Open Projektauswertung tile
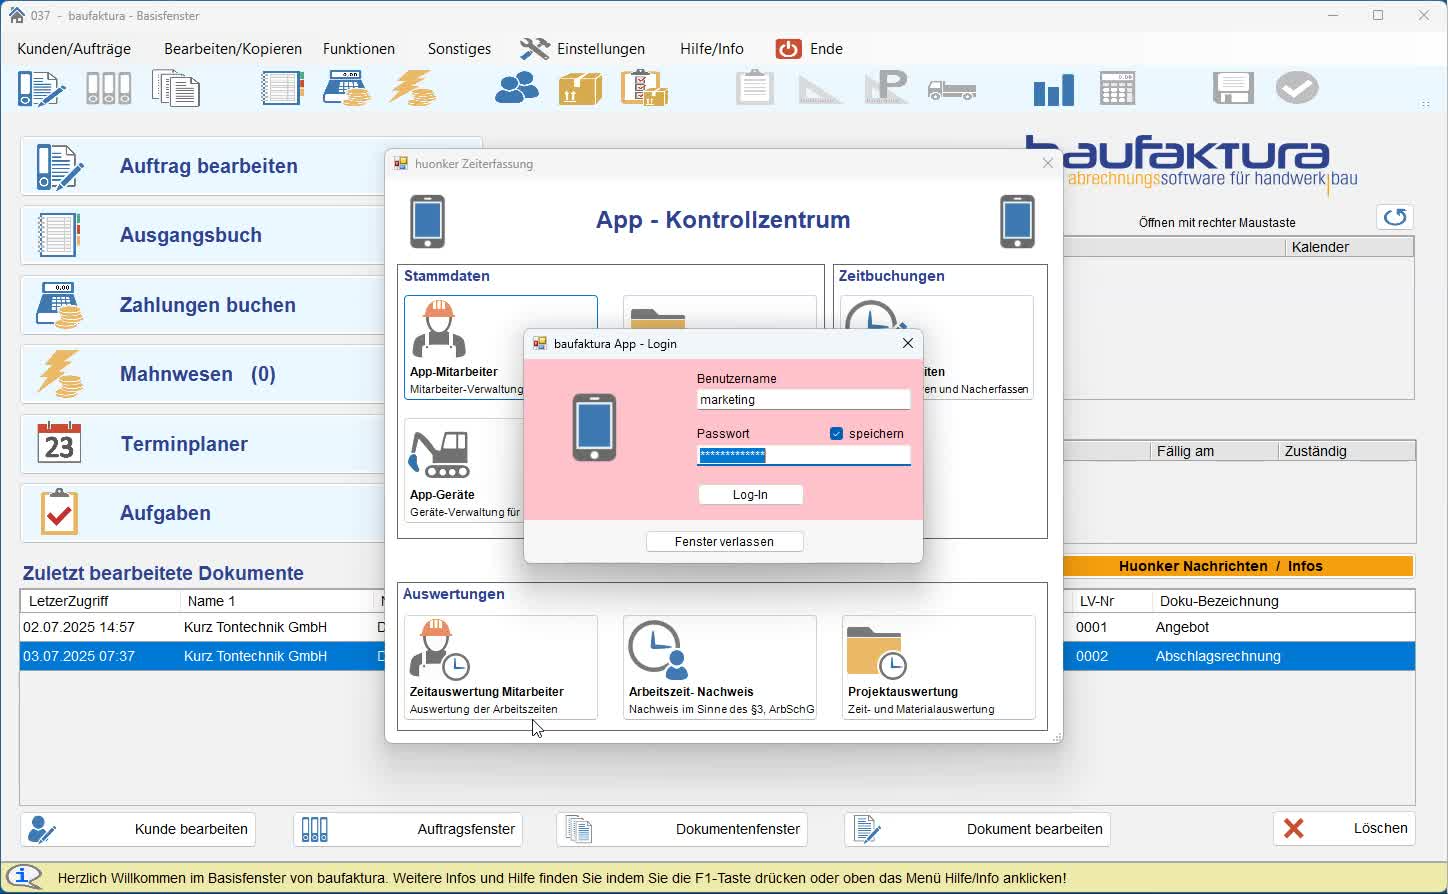Image resolution: width=1448 pixels, height=894 pixels. 939,667
